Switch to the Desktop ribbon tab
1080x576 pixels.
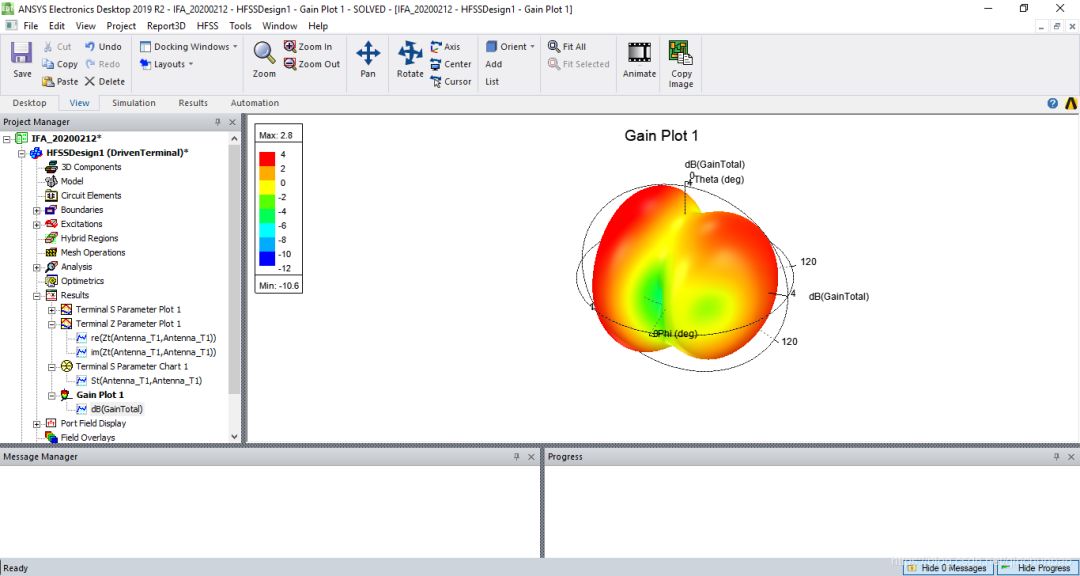point(30,103)
